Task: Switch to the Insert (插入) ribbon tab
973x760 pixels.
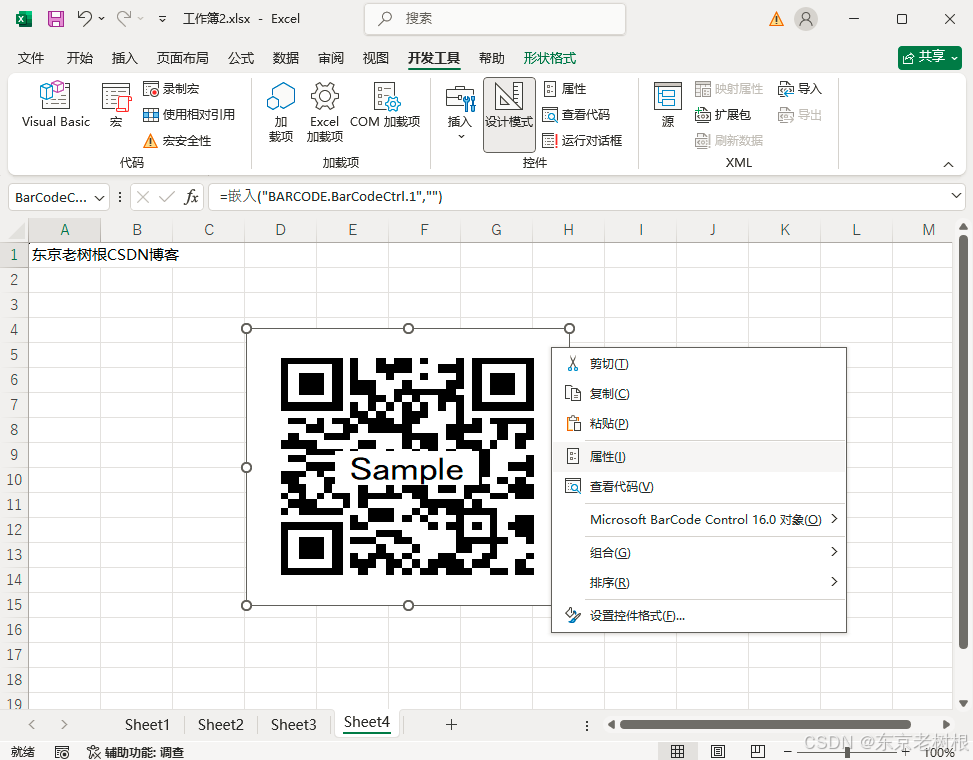Action: pos(125,58)
